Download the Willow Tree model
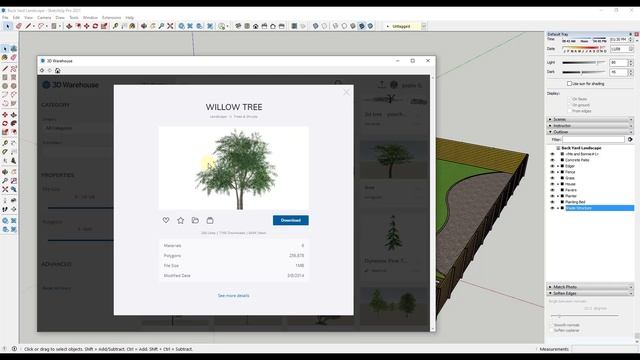Image resolution: width=640 pixels, height=360 pixels. coord(291,220)
